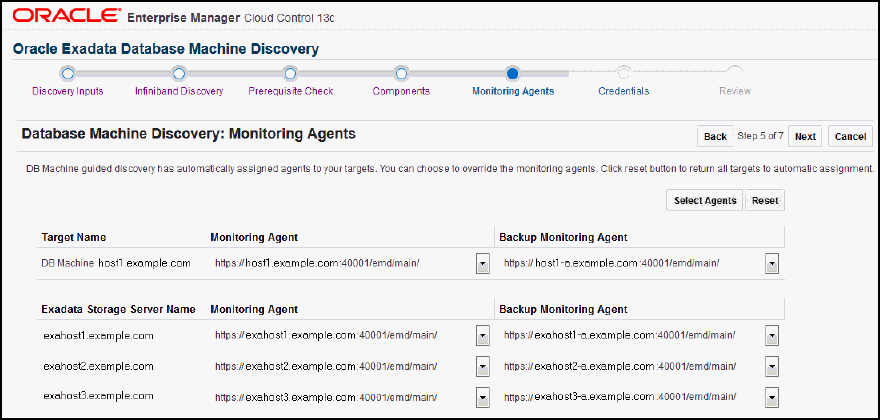Open exahost3 monitoring agent dropdown
This screenshot has width=880, height=420.
tap(482, 398)
